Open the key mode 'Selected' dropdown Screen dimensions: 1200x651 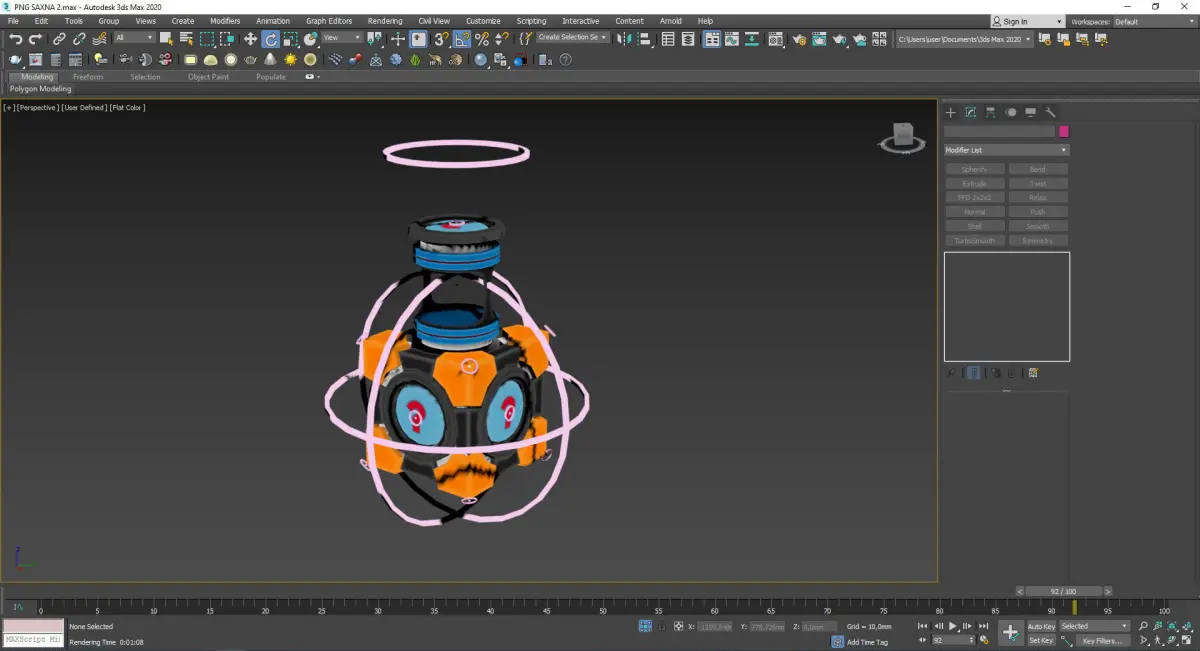point(1094,626)
